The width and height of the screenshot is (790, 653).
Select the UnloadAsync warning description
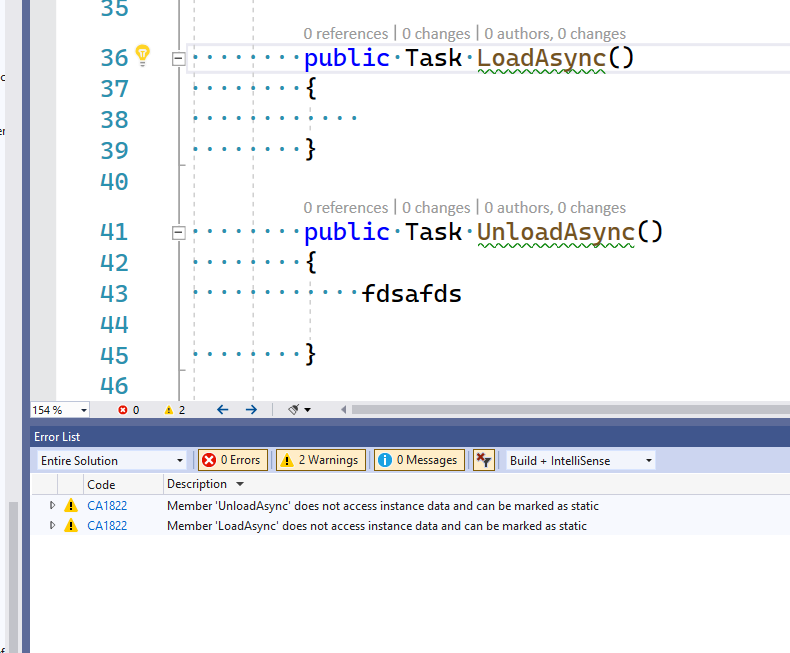pos(383,505)
